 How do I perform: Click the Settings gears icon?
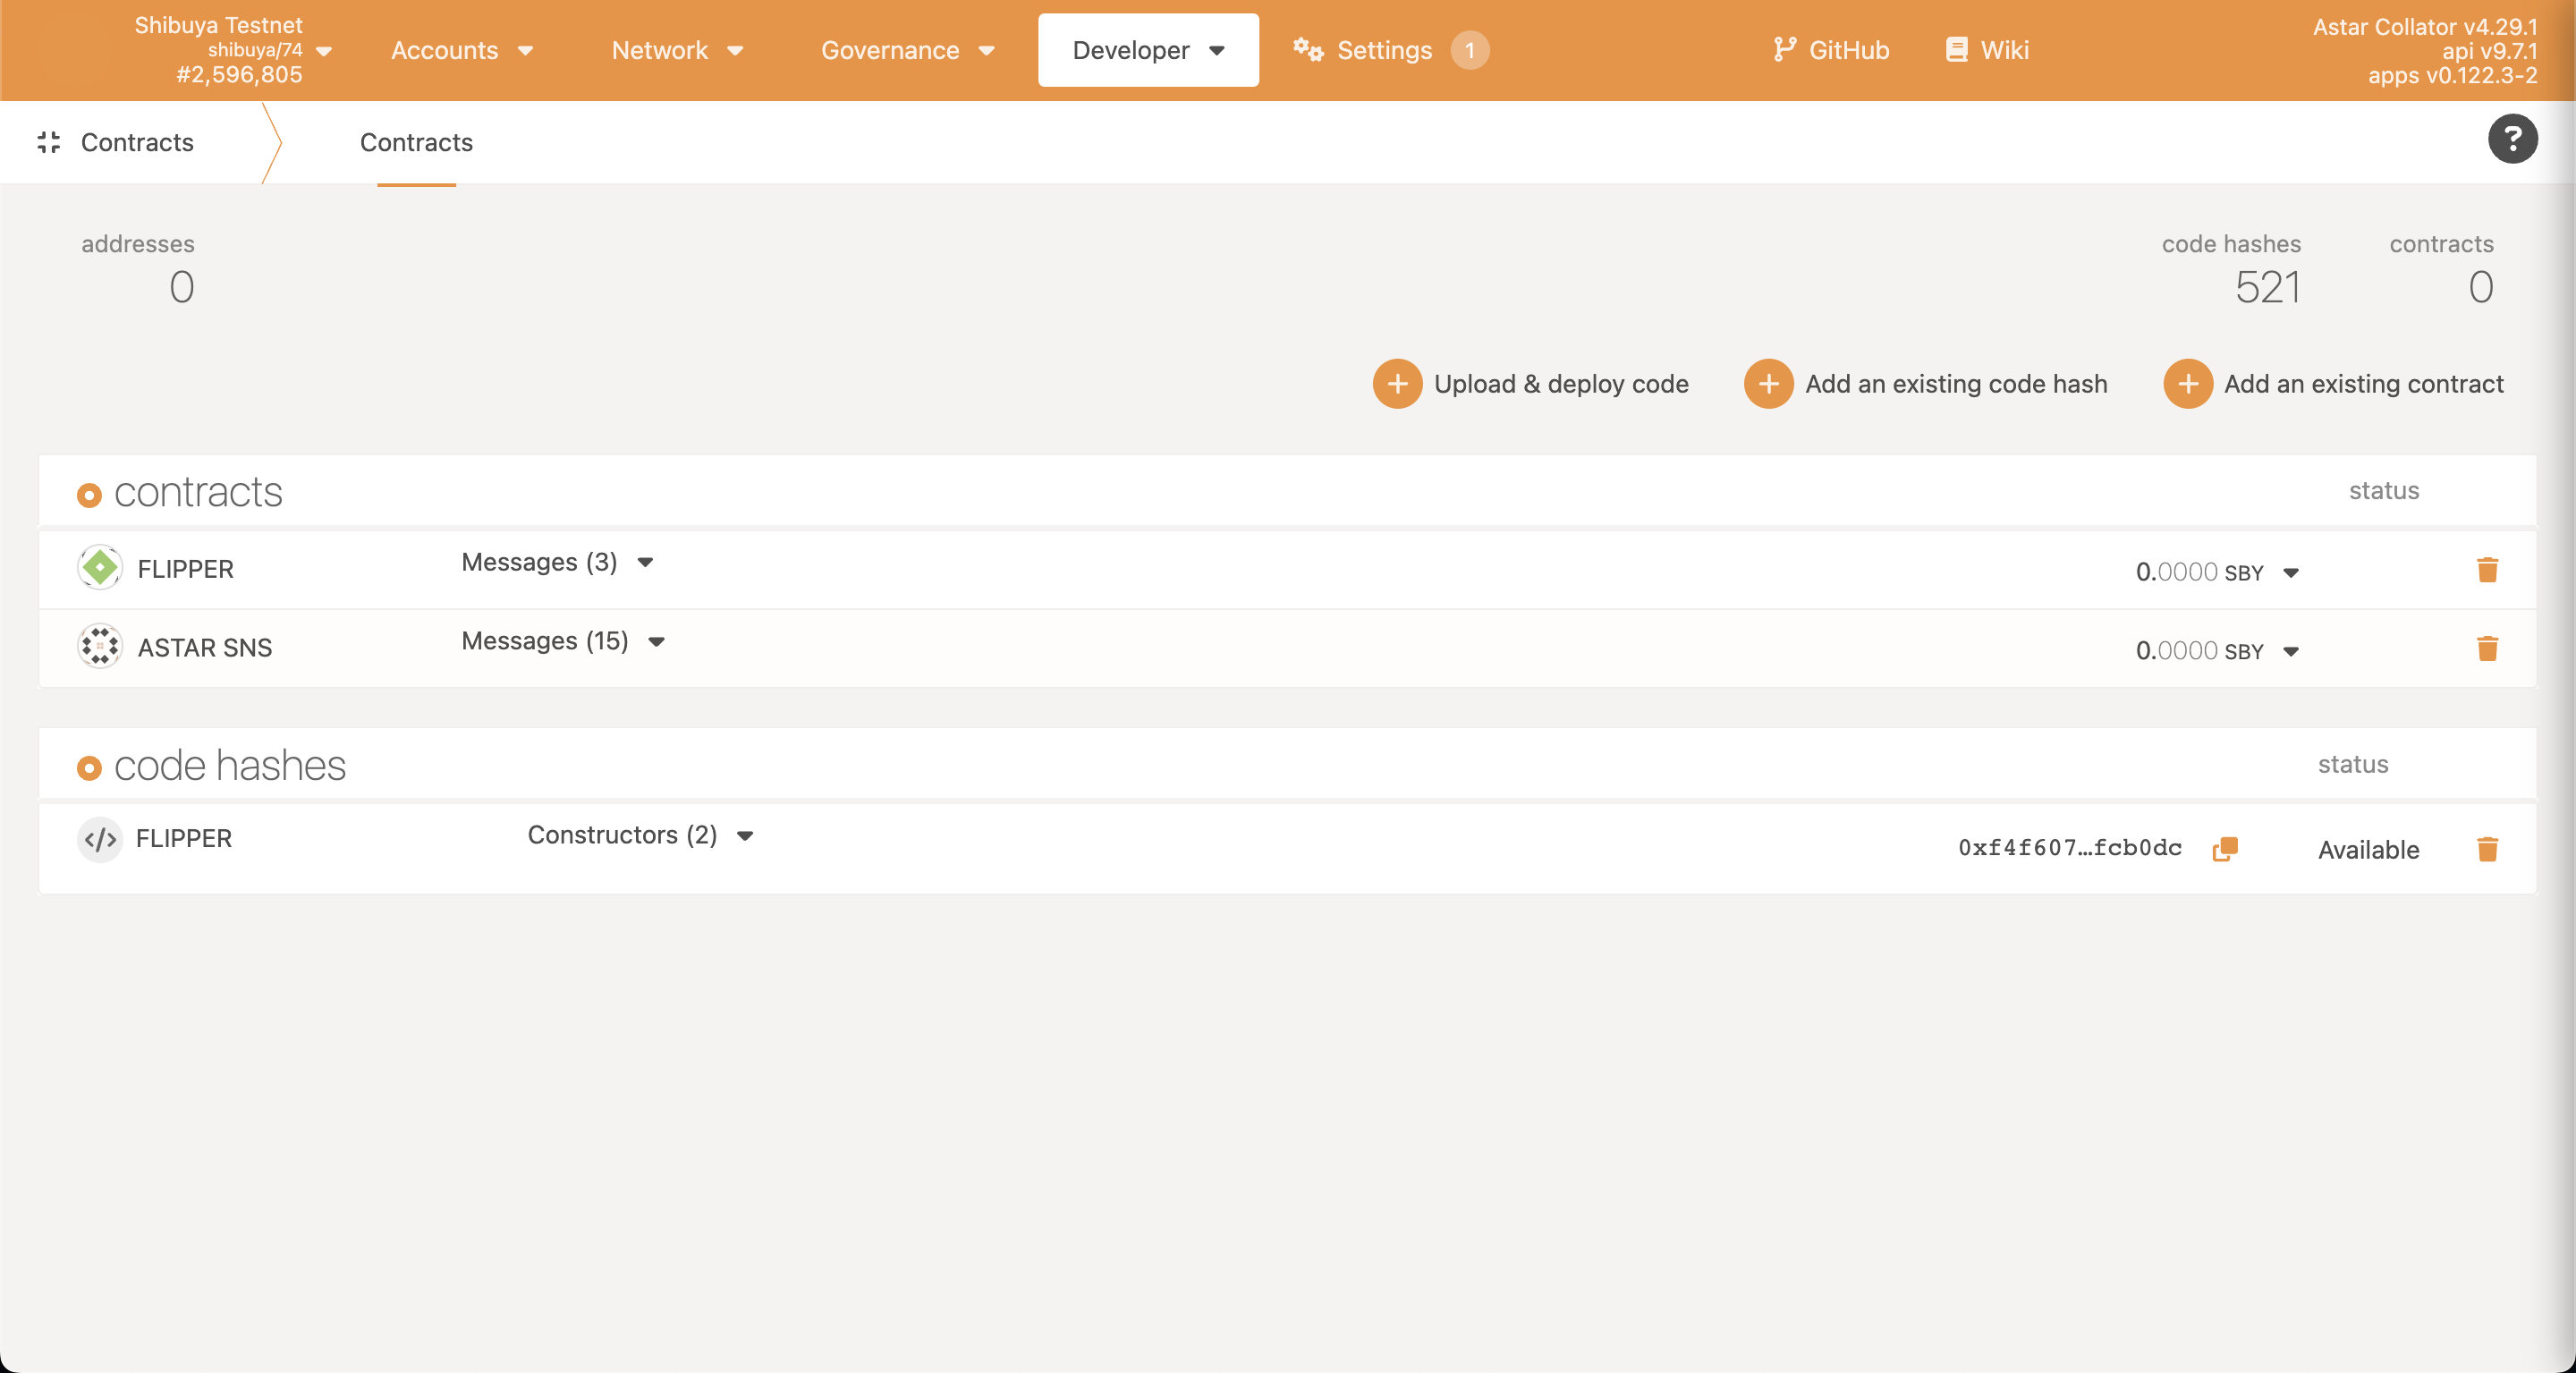tap(1308, 49)
